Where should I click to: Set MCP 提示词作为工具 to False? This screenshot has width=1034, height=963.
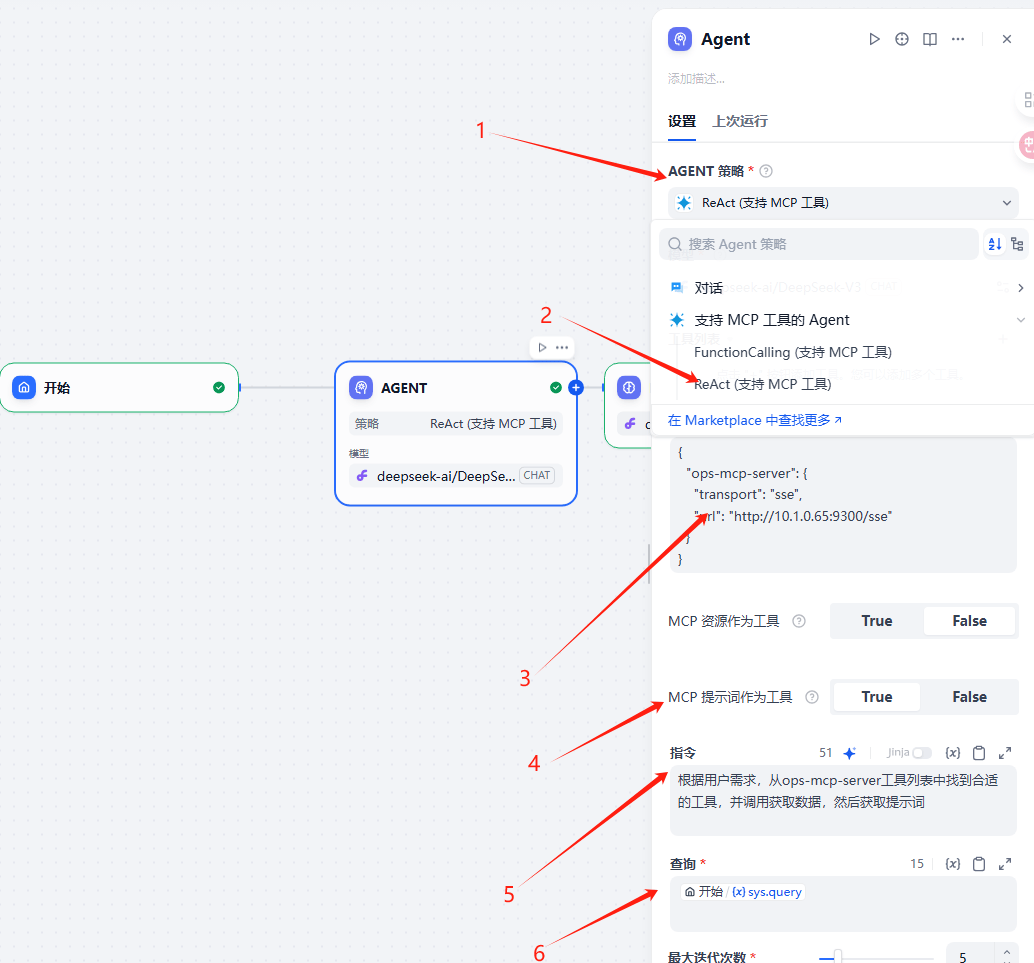point(969,697)
